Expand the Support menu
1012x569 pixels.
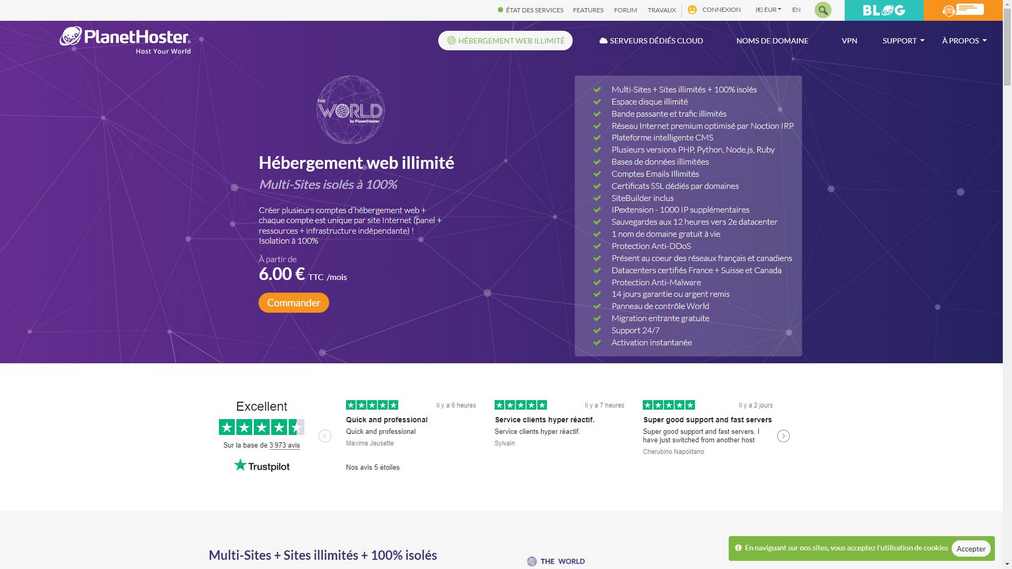(x=903, y=41)
